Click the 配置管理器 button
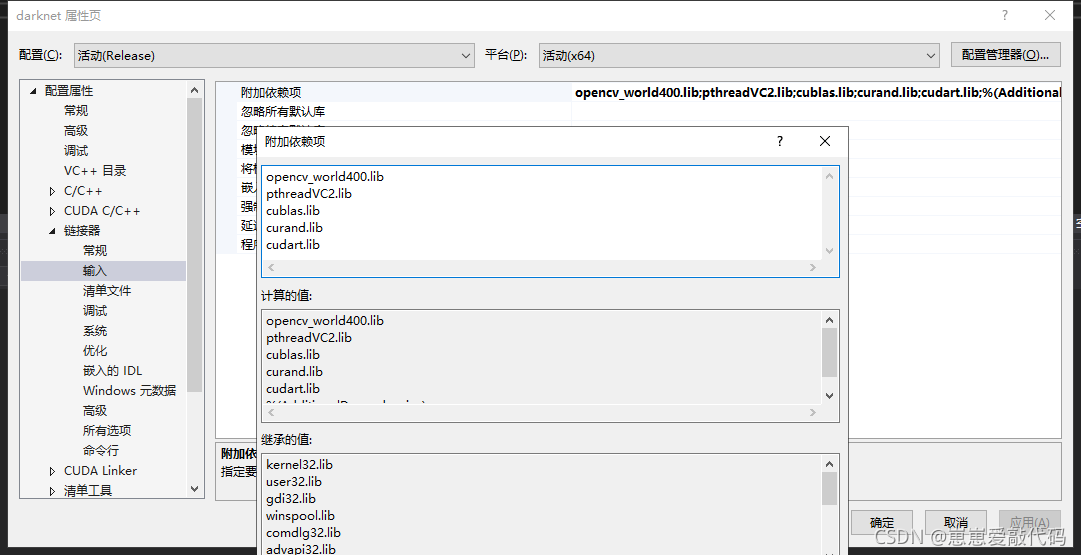This screenshot has height=555, width=1081. pos(1005,55)
